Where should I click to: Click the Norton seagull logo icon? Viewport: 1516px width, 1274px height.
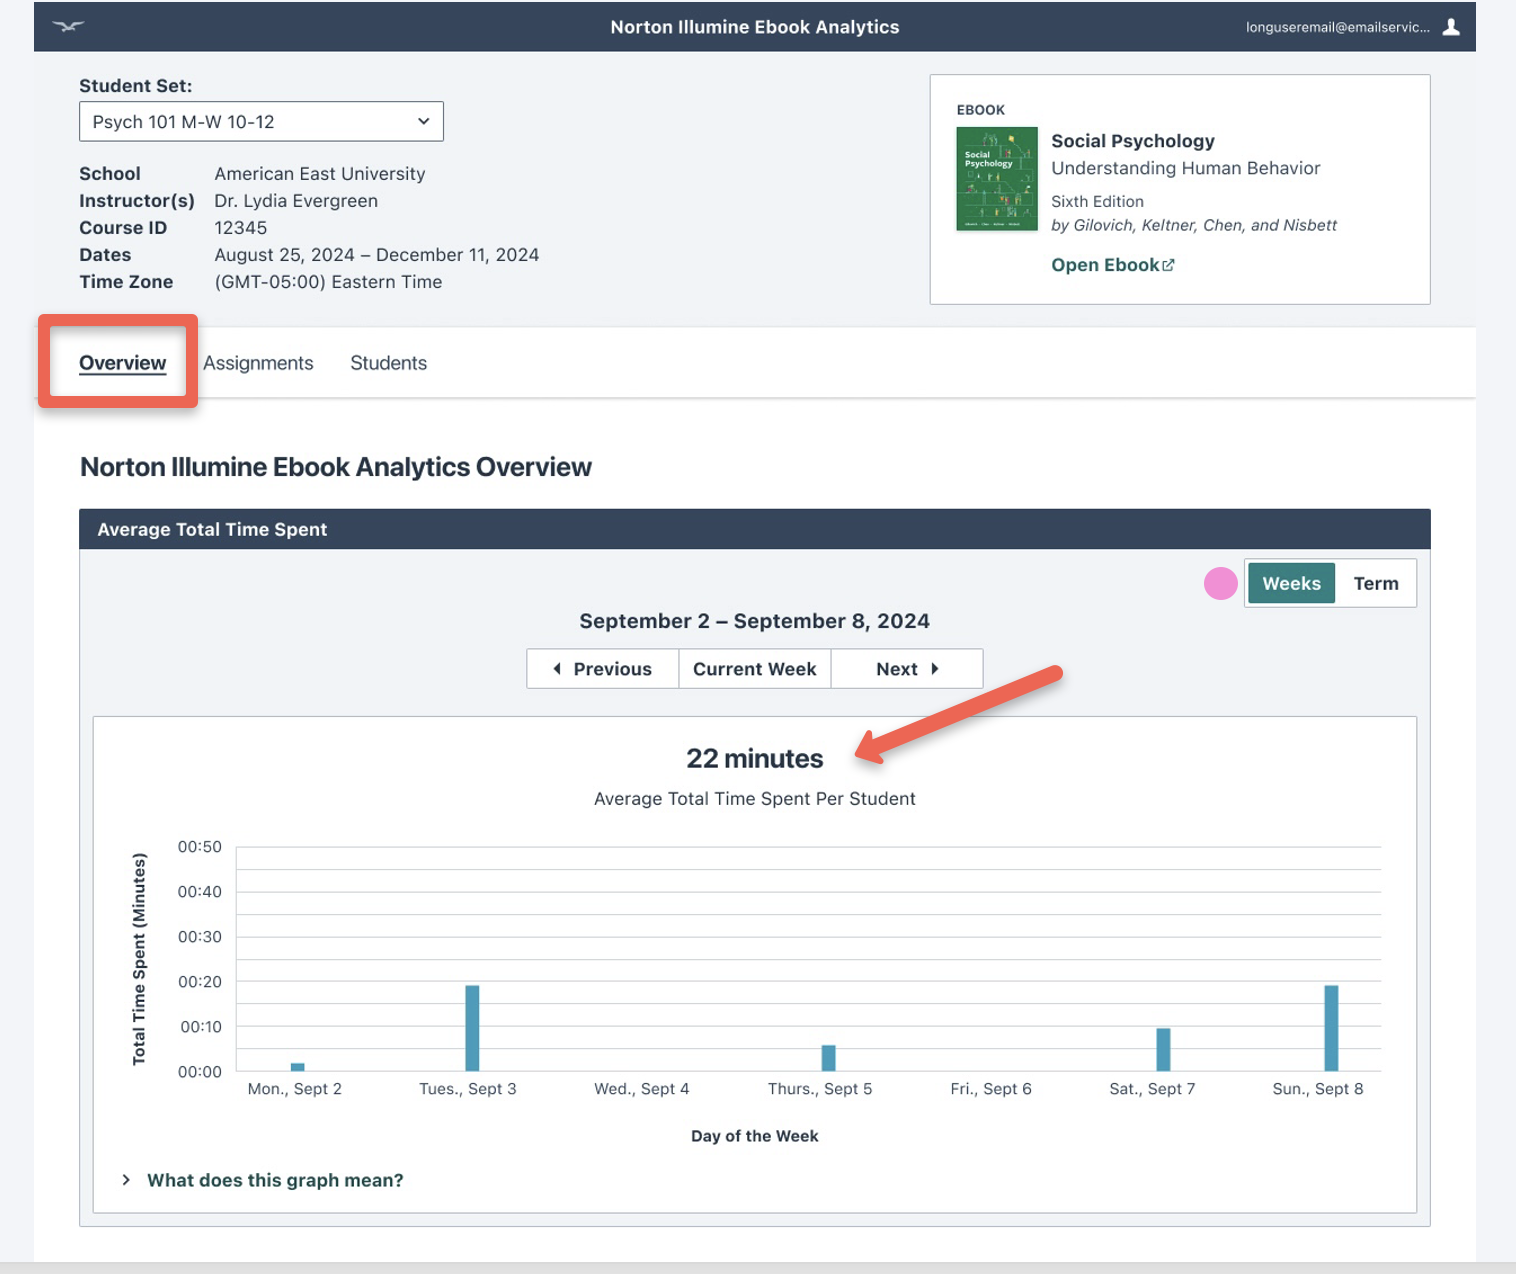click(x=68, y=27)
